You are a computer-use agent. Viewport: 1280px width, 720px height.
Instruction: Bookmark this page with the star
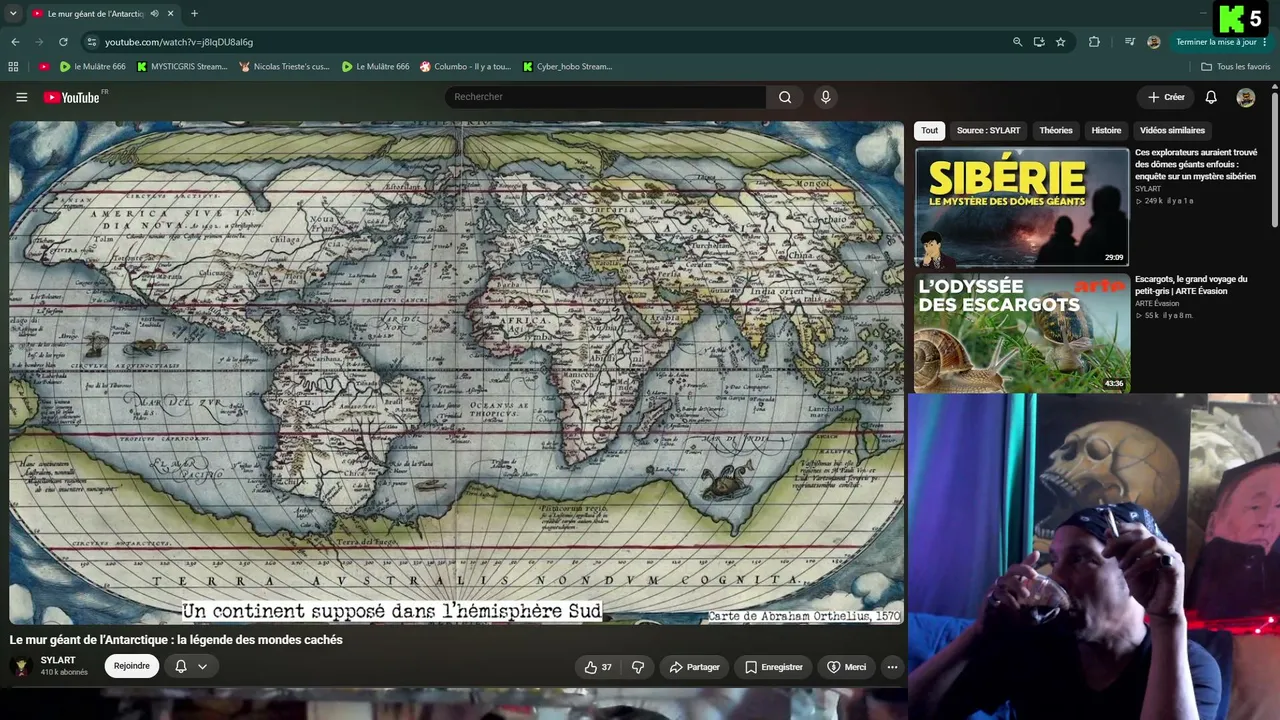pos(1061,42)
